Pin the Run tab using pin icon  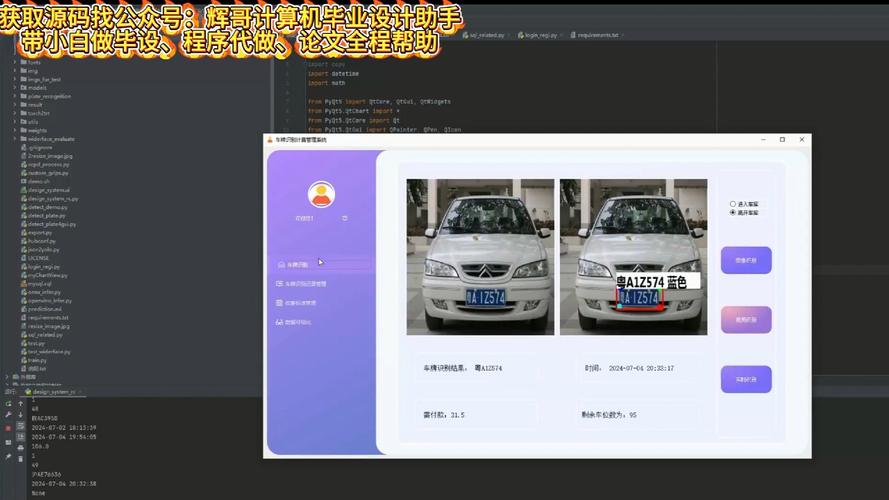[x=9, y=456]
